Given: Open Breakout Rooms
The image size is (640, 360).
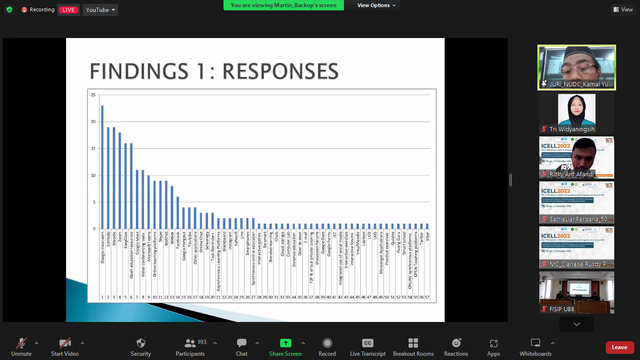Looking at the screenshot, I should pos(413,347).
